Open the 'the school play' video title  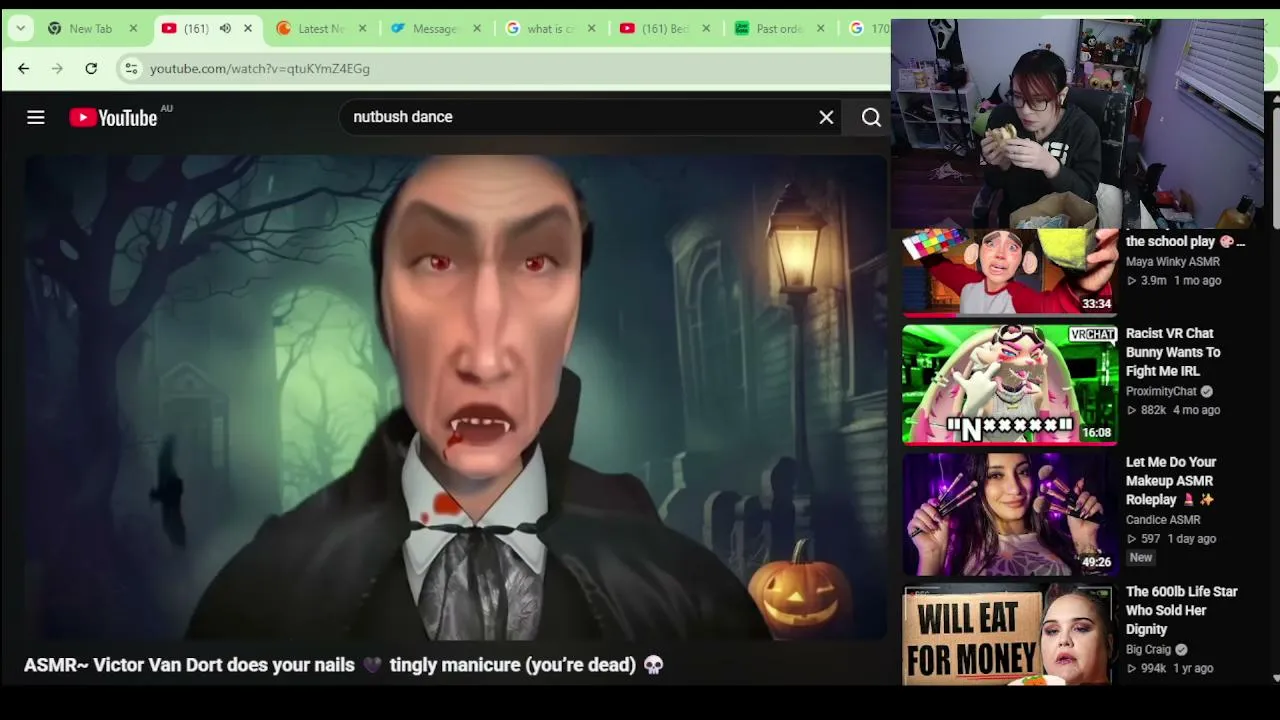tap(1185, 241)
